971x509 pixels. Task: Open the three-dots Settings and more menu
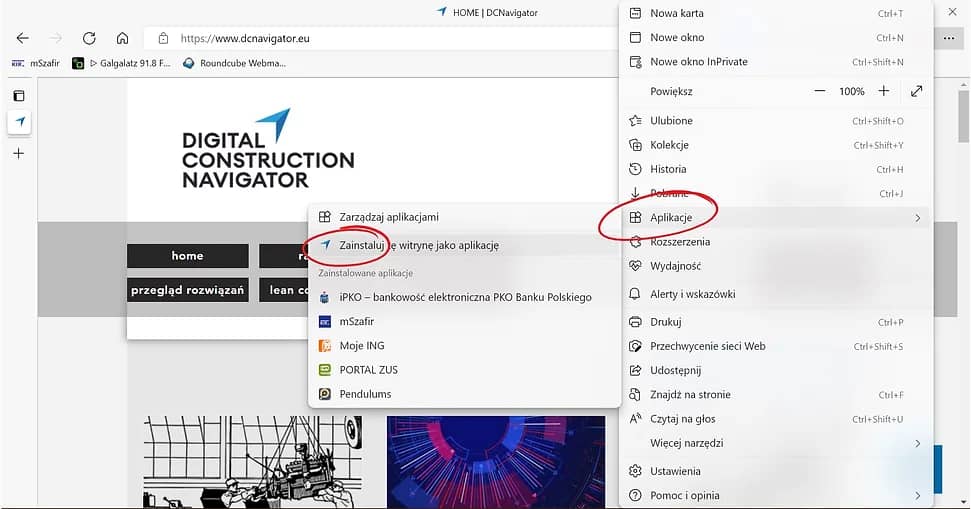click(949, 38)
